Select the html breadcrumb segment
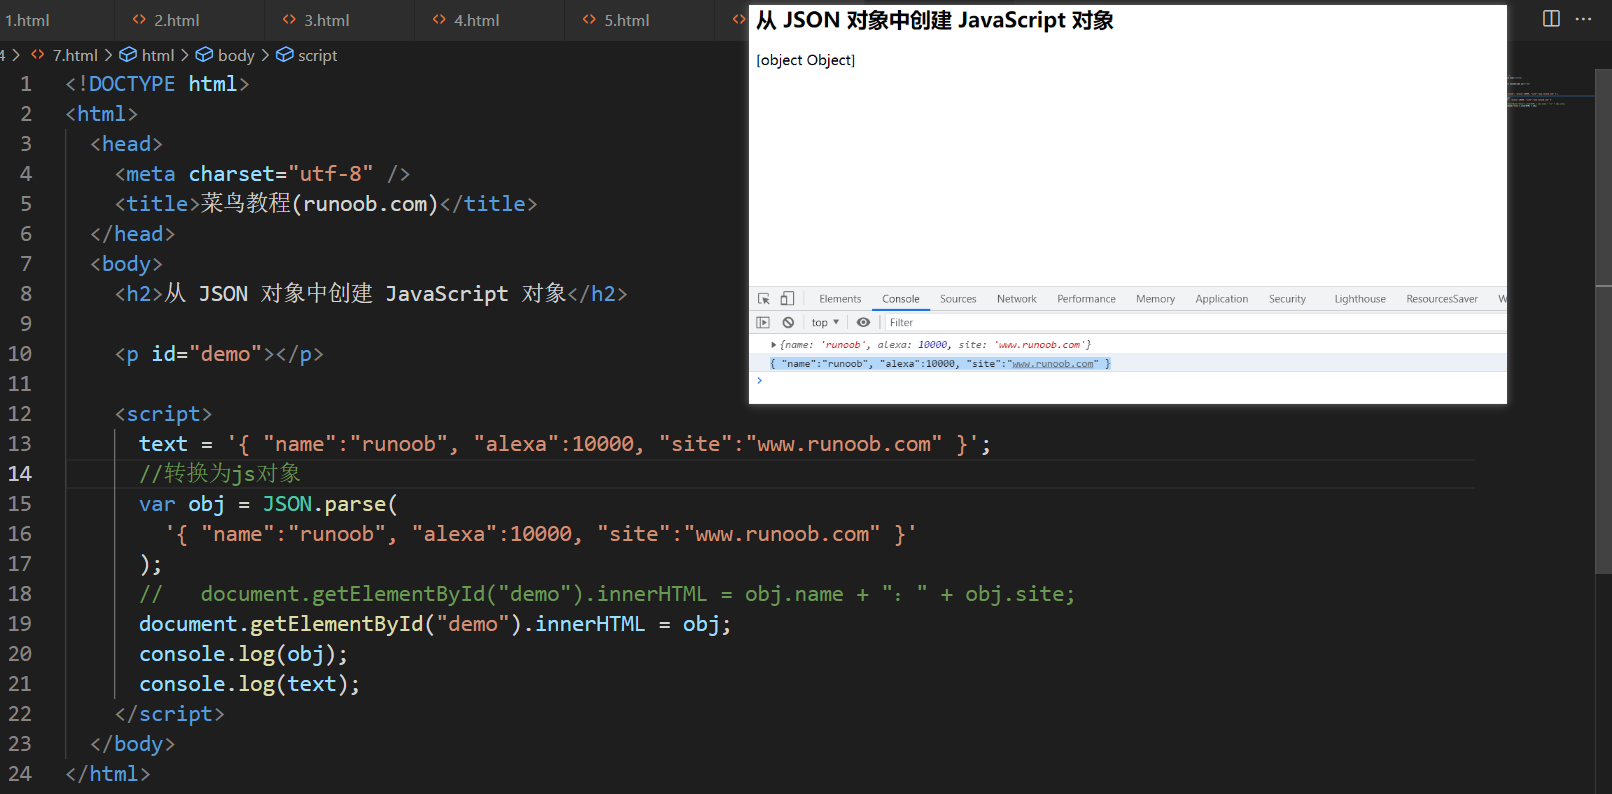The height and width of the screenshot is (794, 1612). click(158, 56)
